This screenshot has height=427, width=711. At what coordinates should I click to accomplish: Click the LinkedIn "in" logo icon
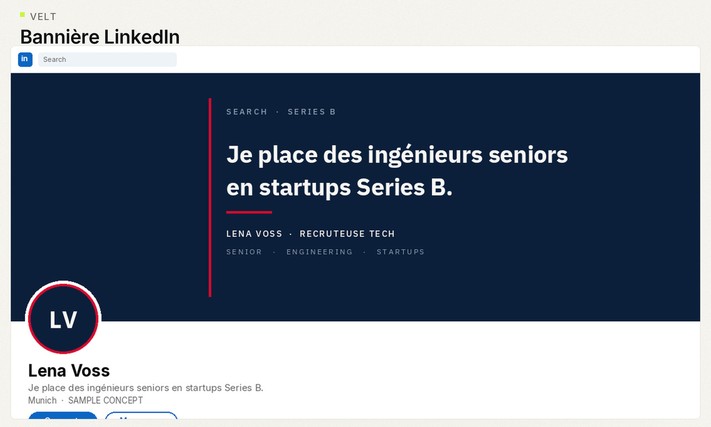pos(25,59)
